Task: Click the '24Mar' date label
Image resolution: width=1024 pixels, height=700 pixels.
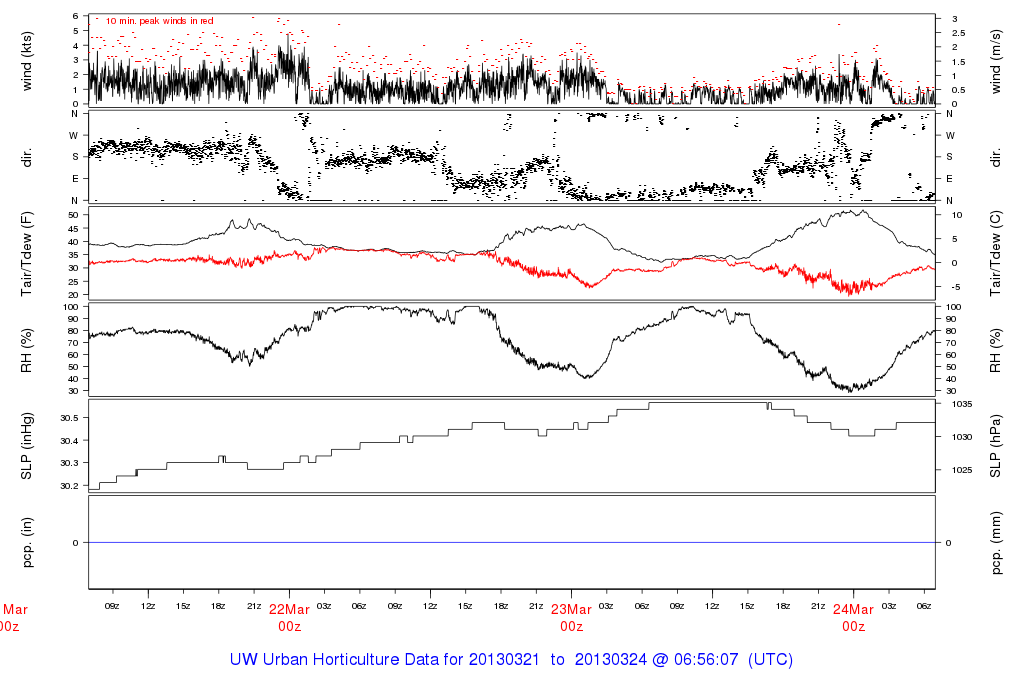Action: click(x=854, y=609)
